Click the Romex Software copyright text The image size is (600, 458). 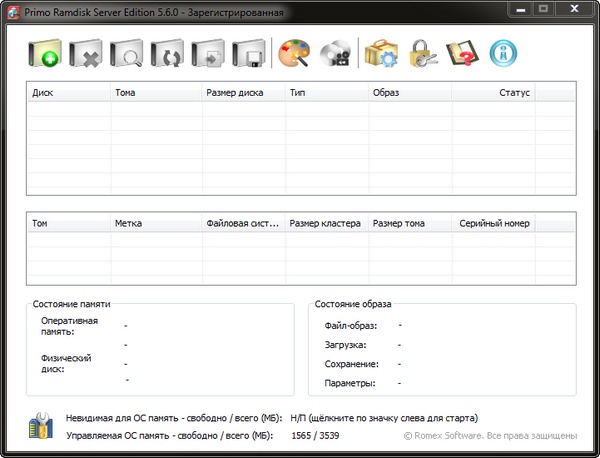pyautogui.click(x=490, y=436)
